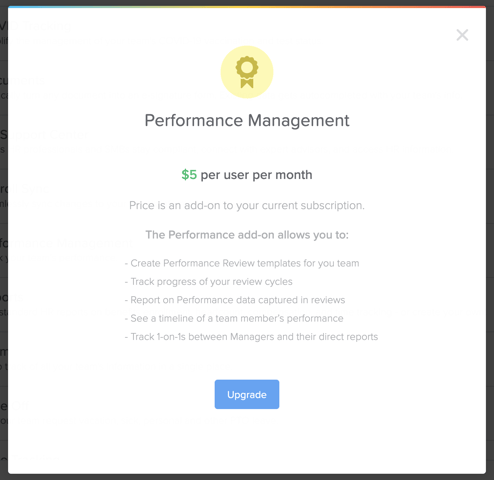Click the 'Price is an add-on' subscription note
This screenshot has width=494, height=480.
tap(247, 206)
